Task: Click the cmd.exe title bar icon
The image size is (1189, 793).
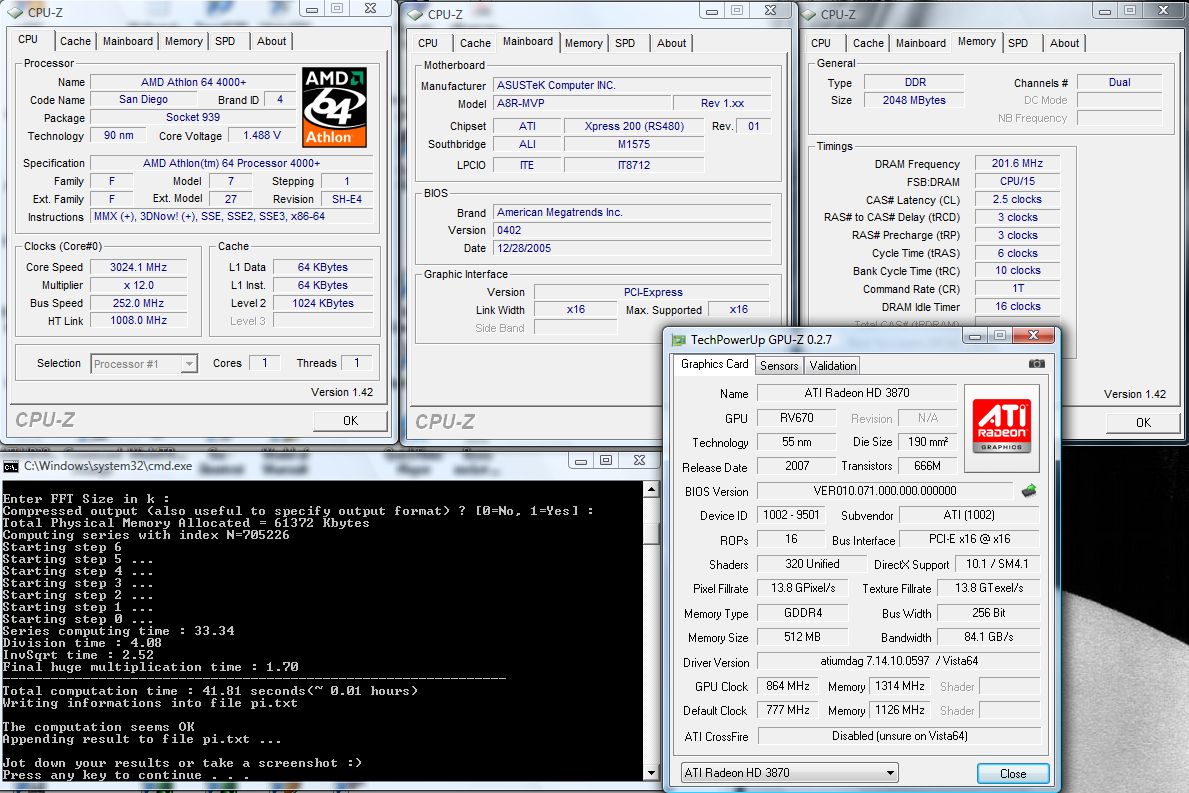Action: coord(11,466)
